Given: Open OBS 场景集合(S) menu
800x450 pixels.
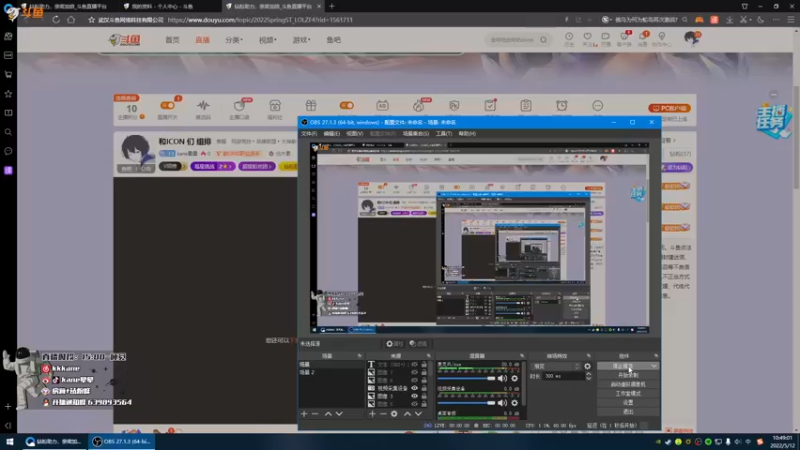Looking at the screenshot, I should pyautogui.click(x=416, y=134).
